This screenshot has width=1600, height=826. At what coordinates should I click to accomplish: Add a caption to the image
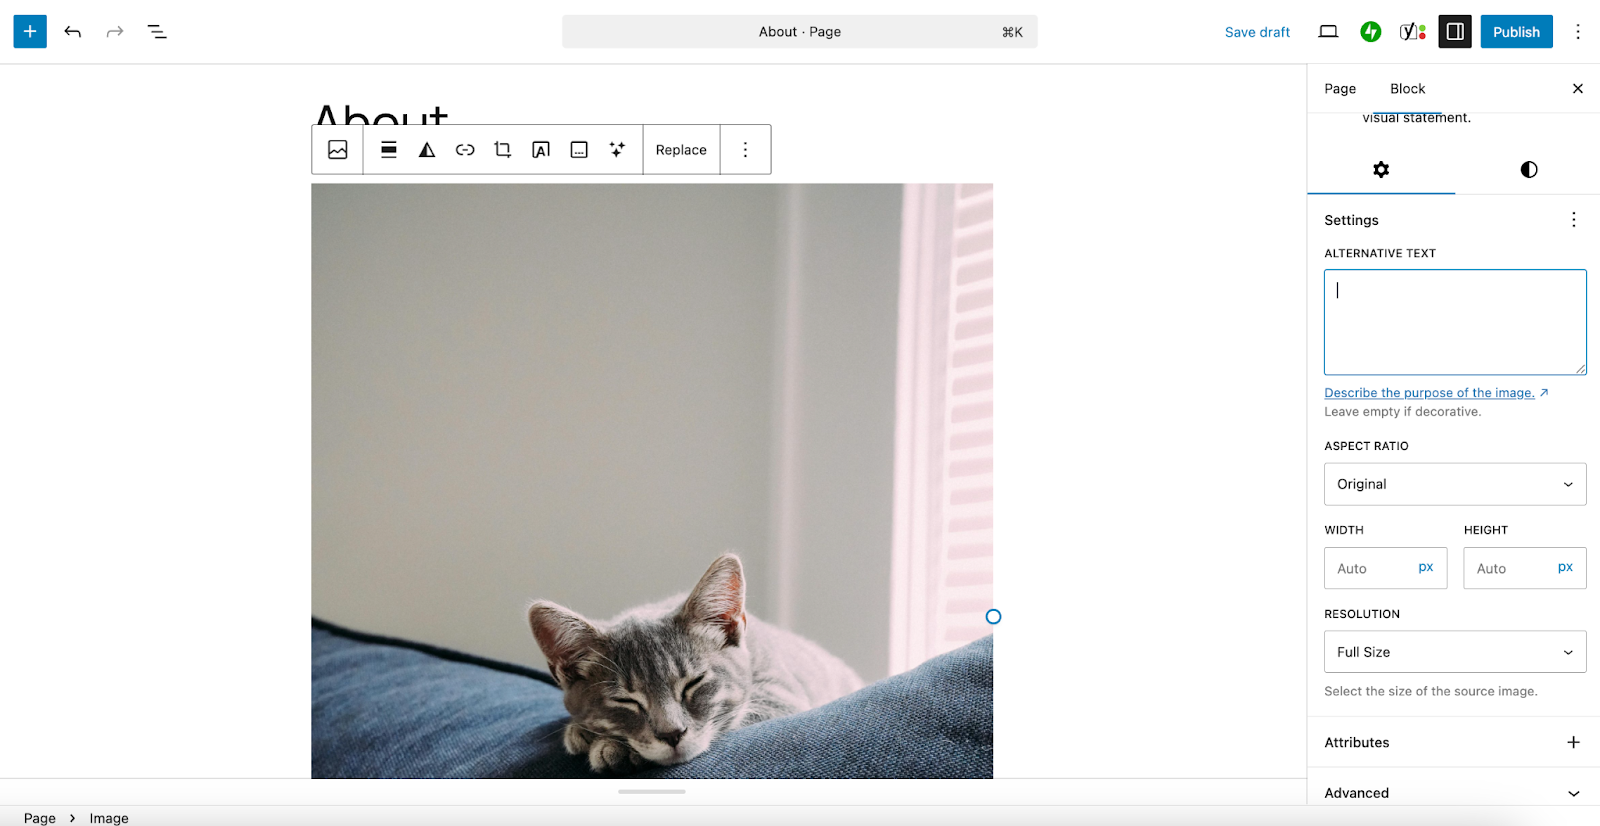pyautogui.click(x=579, y=150)
